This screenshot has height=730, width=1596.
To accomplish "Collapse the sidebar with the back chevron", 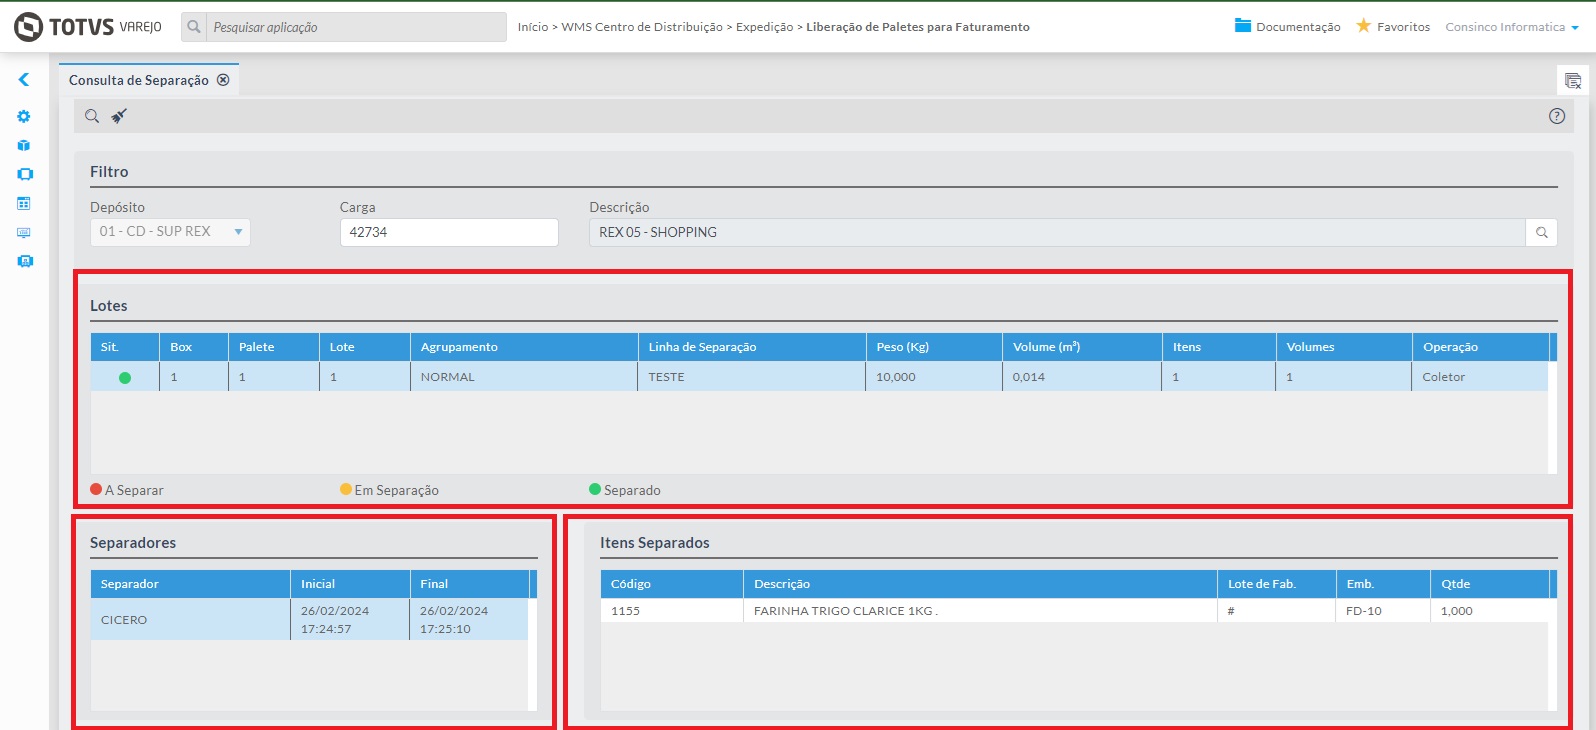I will (24, 79).
